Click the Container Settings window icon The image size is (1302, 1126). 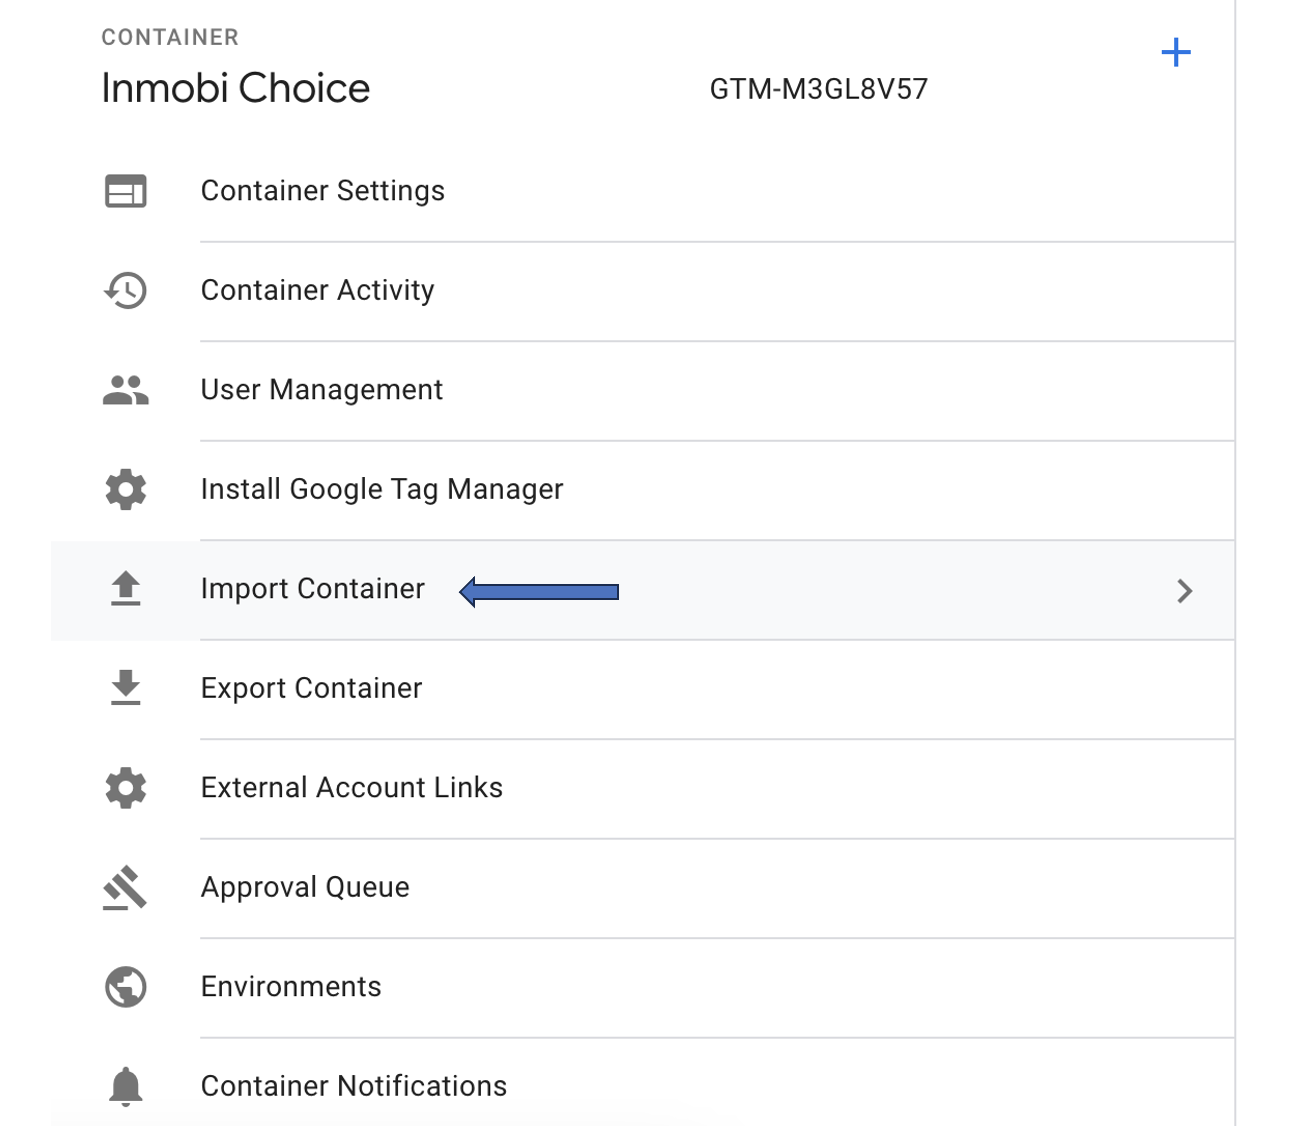(126, 191)
